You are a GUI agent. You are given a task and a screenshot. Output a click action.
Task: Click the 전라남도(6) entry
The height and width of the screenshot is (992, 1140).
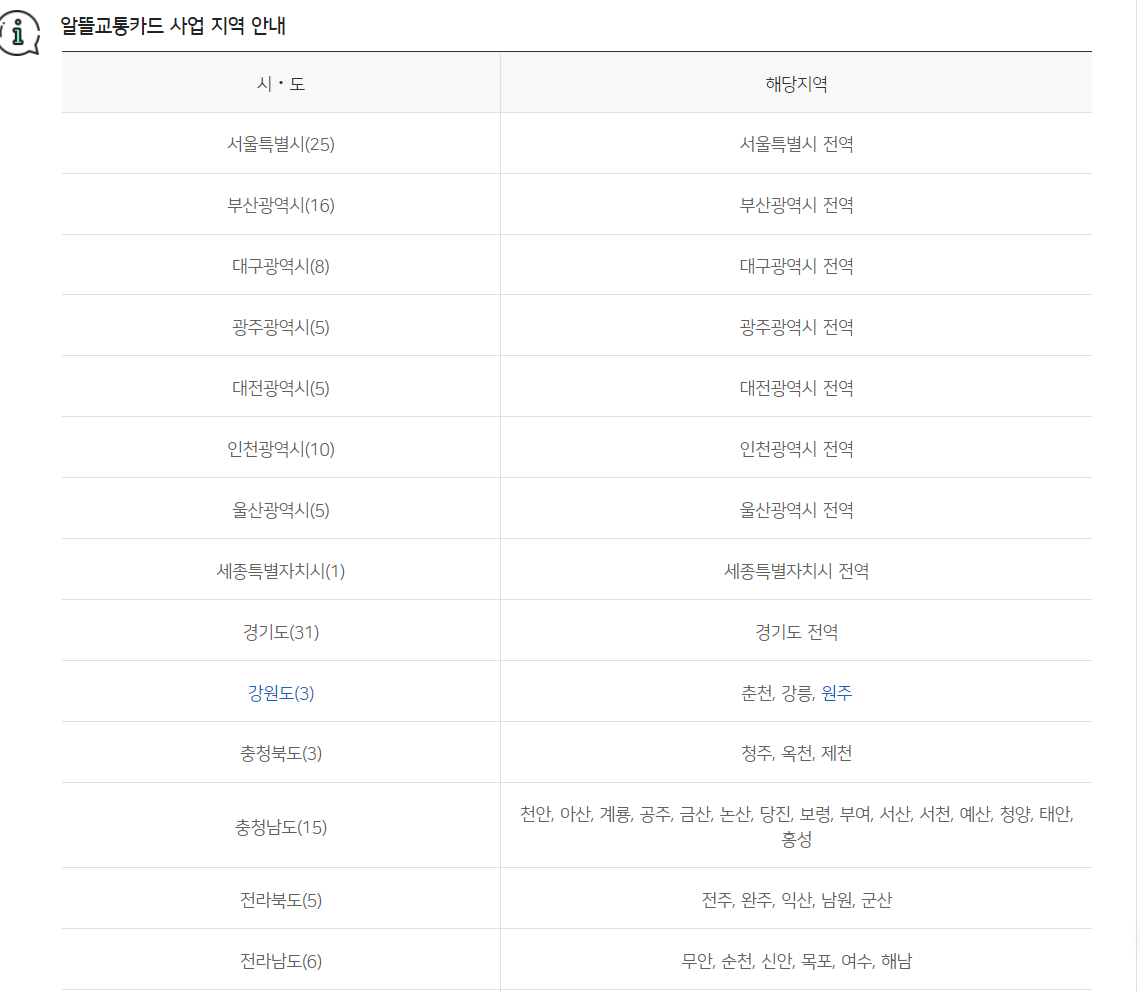click(x=282, y=959)
